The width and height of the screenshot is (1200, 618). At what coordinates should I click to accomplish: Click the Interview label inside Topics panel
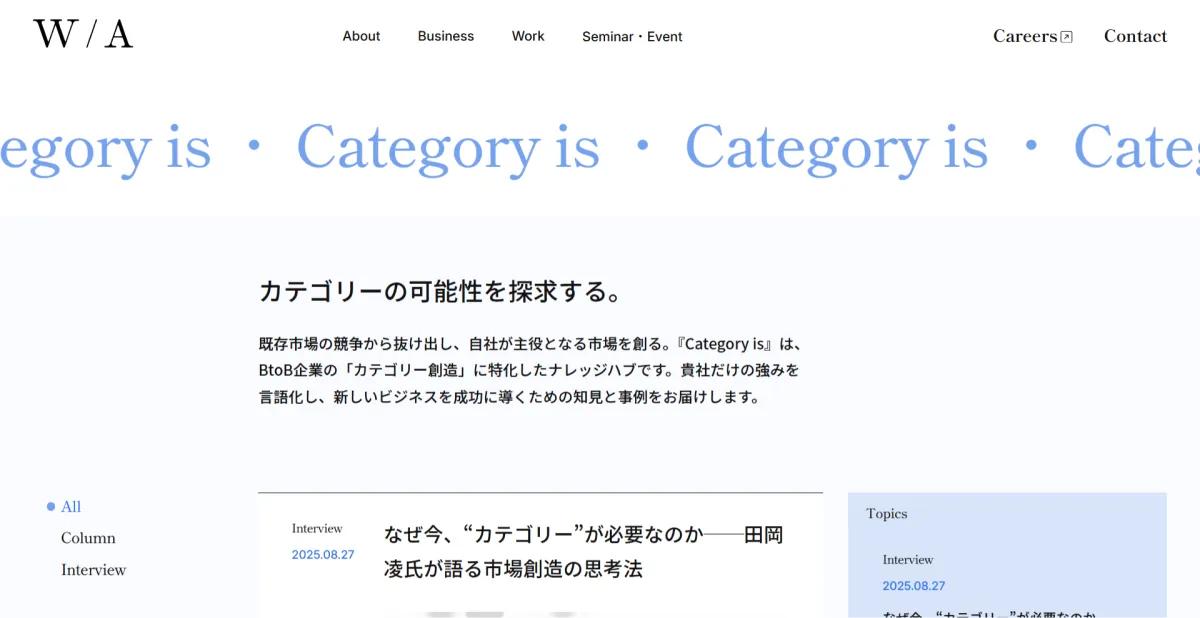click(x=908, y=560)
